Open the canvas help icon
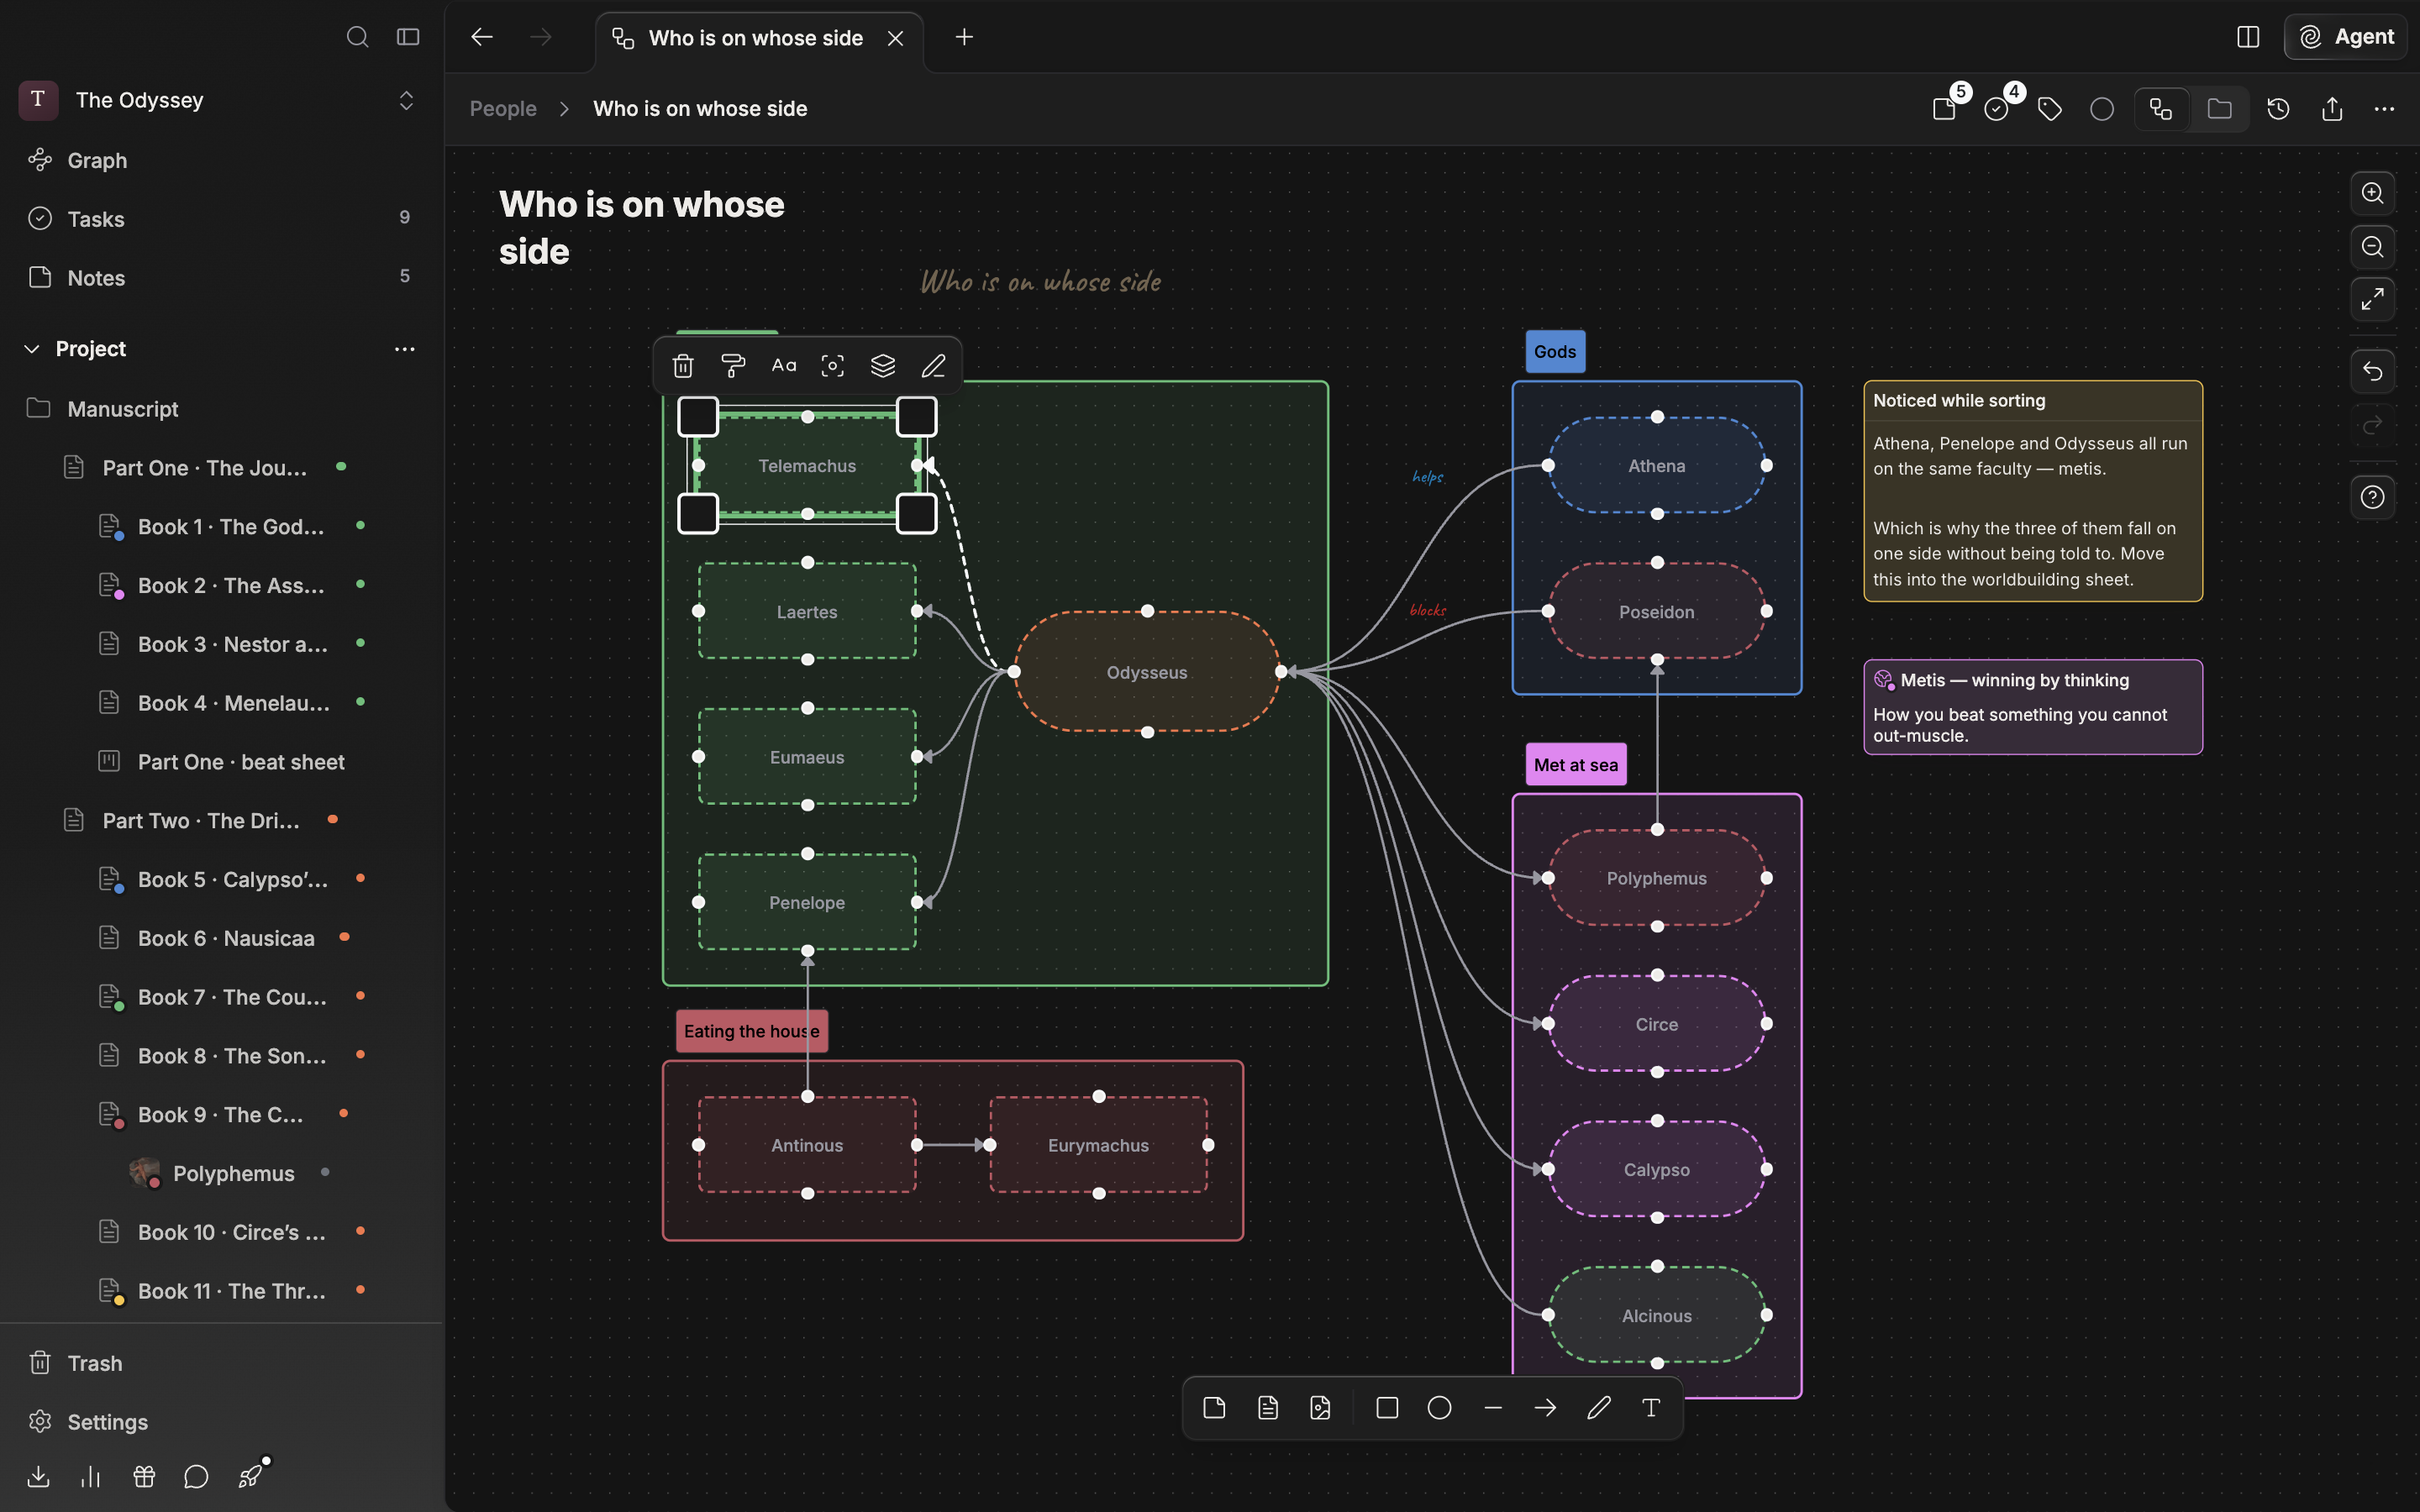Screen dimensions: 2420x1512 pyautogui.click(x=2373, y=497)
